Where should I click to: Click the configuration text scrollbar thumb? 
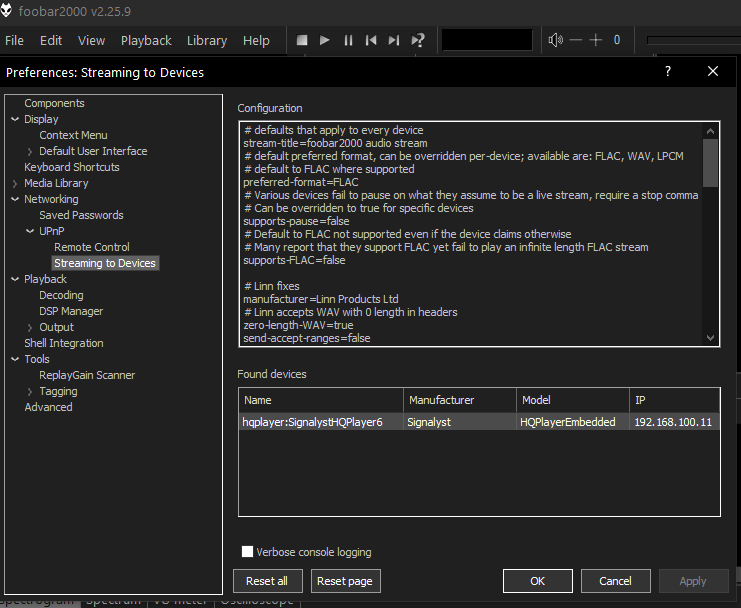pyautogui.click(x=710, y=163)
